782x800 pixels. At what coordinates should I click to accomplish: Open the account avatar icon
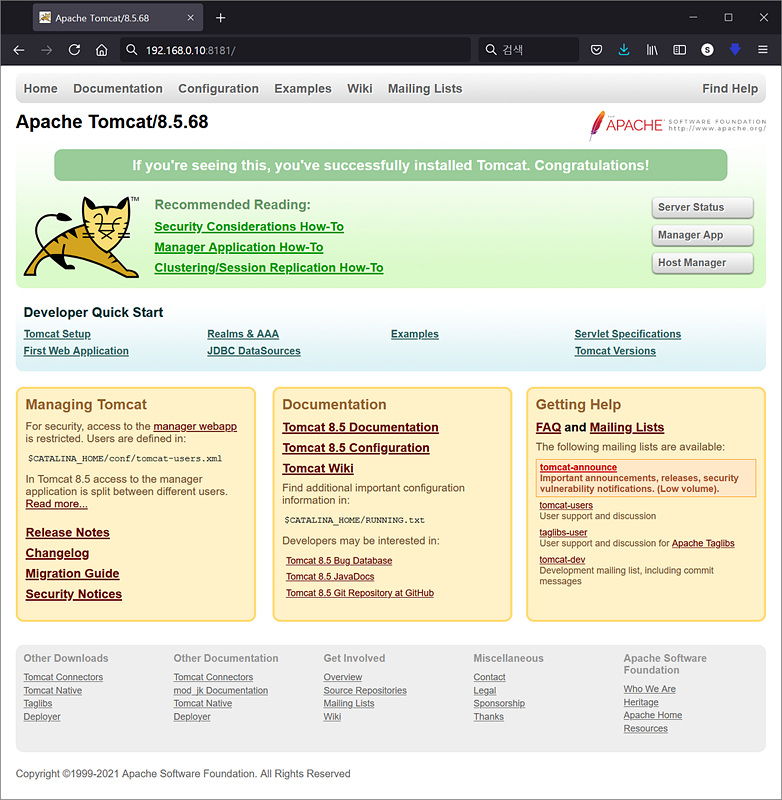coord(707,50)
